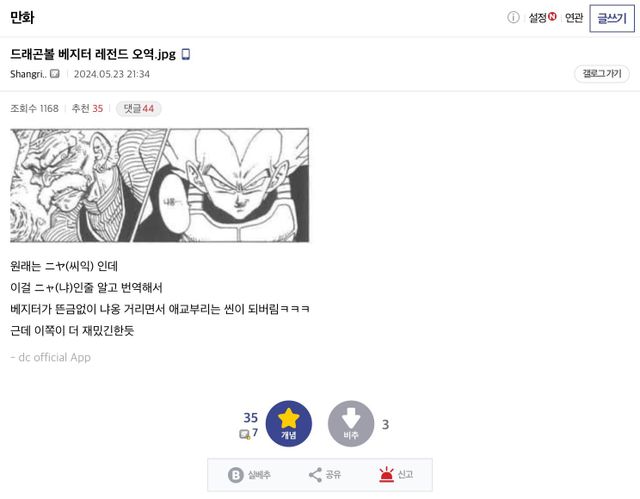Open 설정 settings with N badge

[542, 18]
